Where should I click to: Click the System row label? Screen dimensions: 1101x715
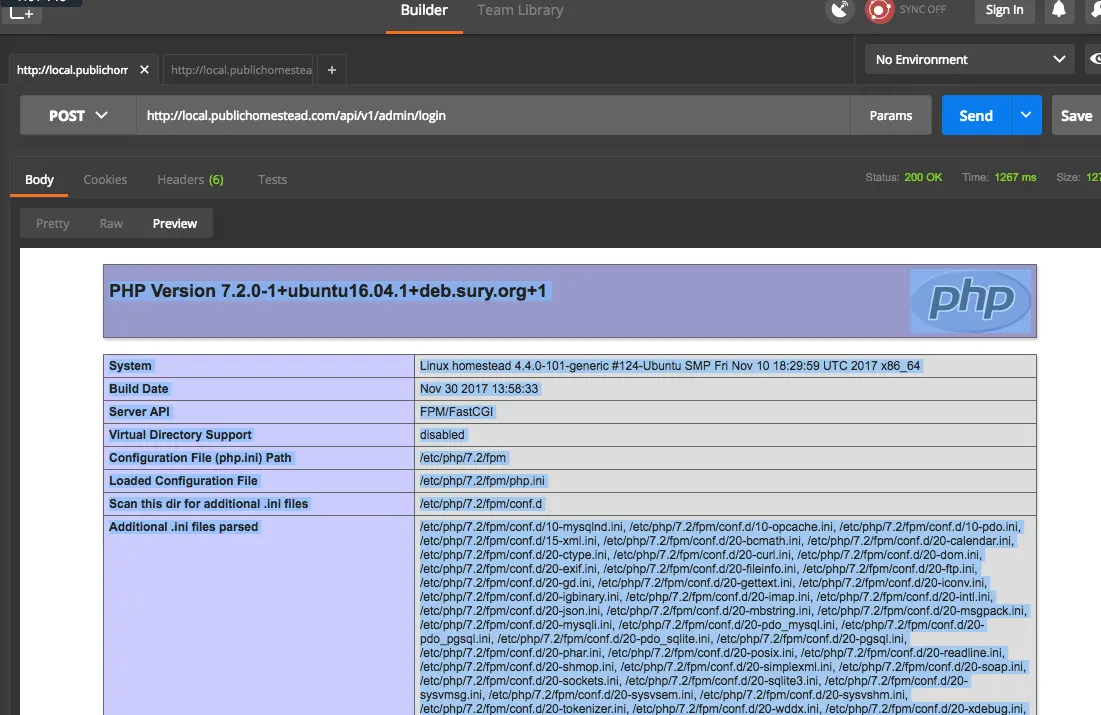click(x=130, y=365)
